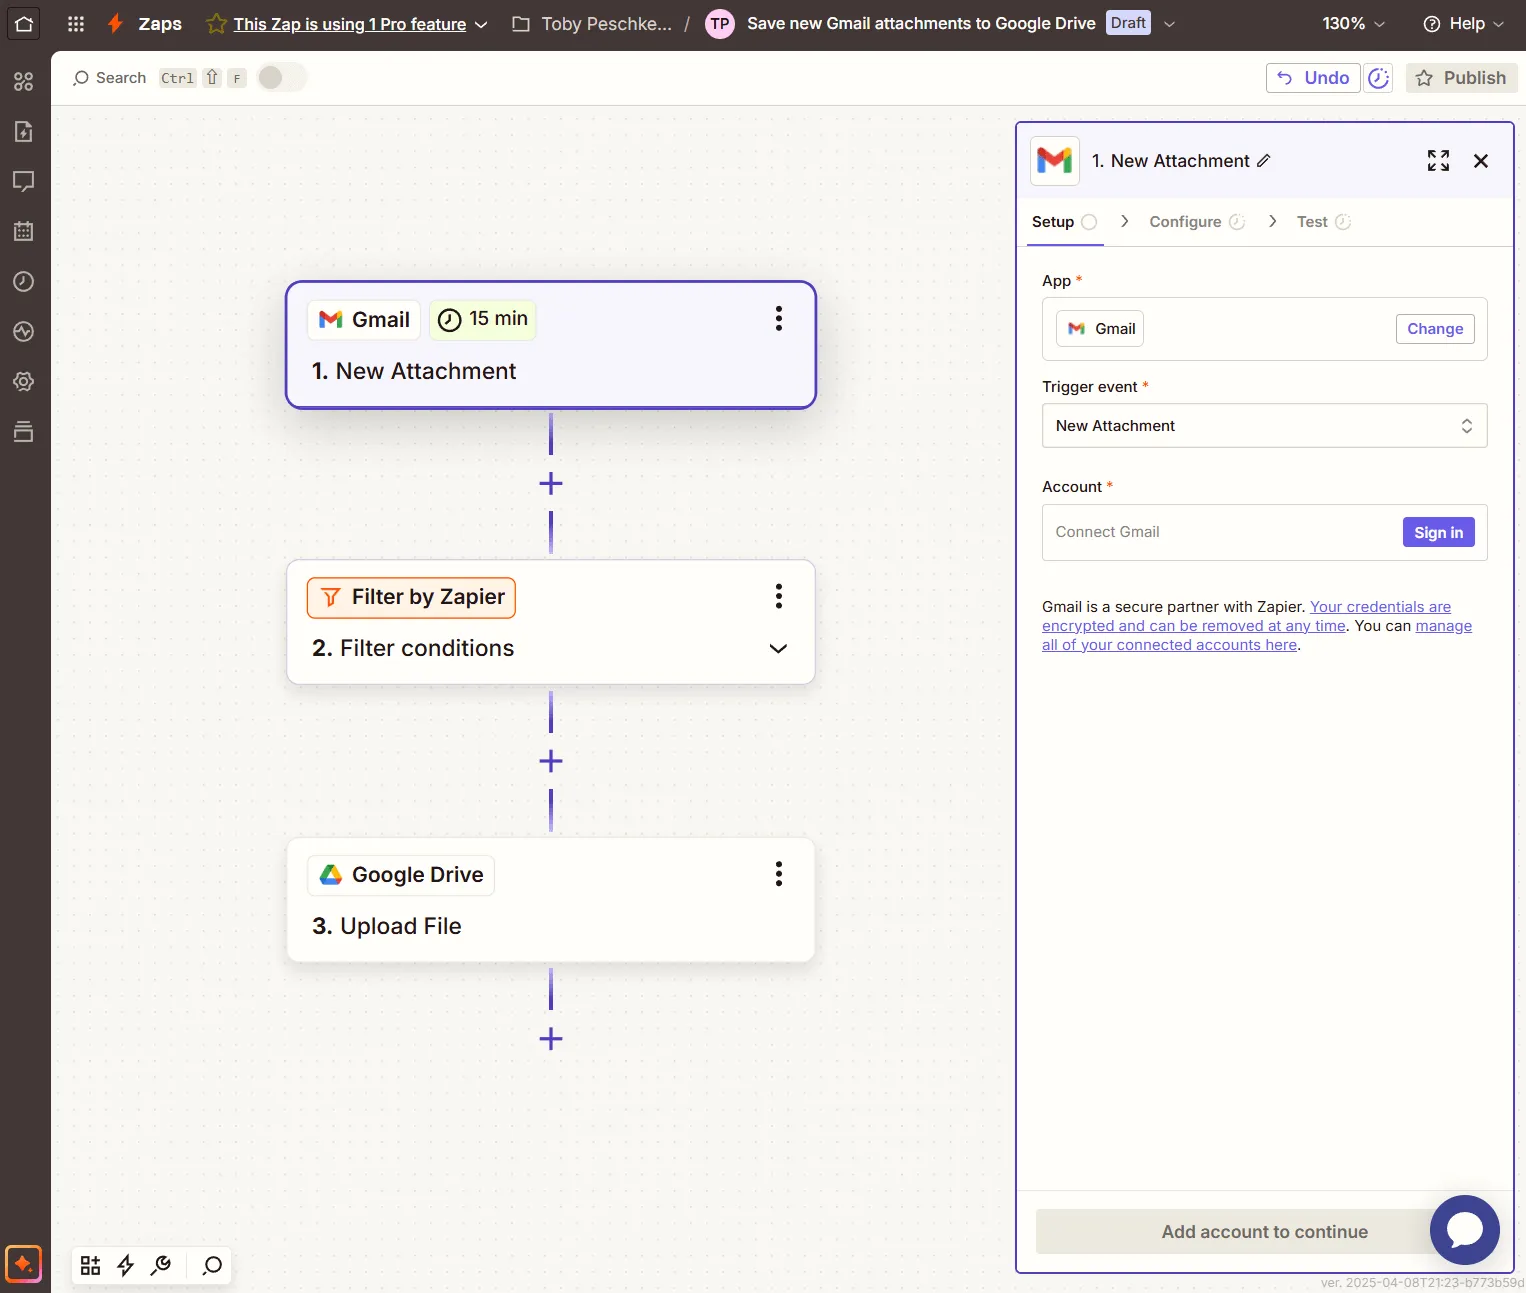Open the 130% zoom dropdown

click(1353, 24)
